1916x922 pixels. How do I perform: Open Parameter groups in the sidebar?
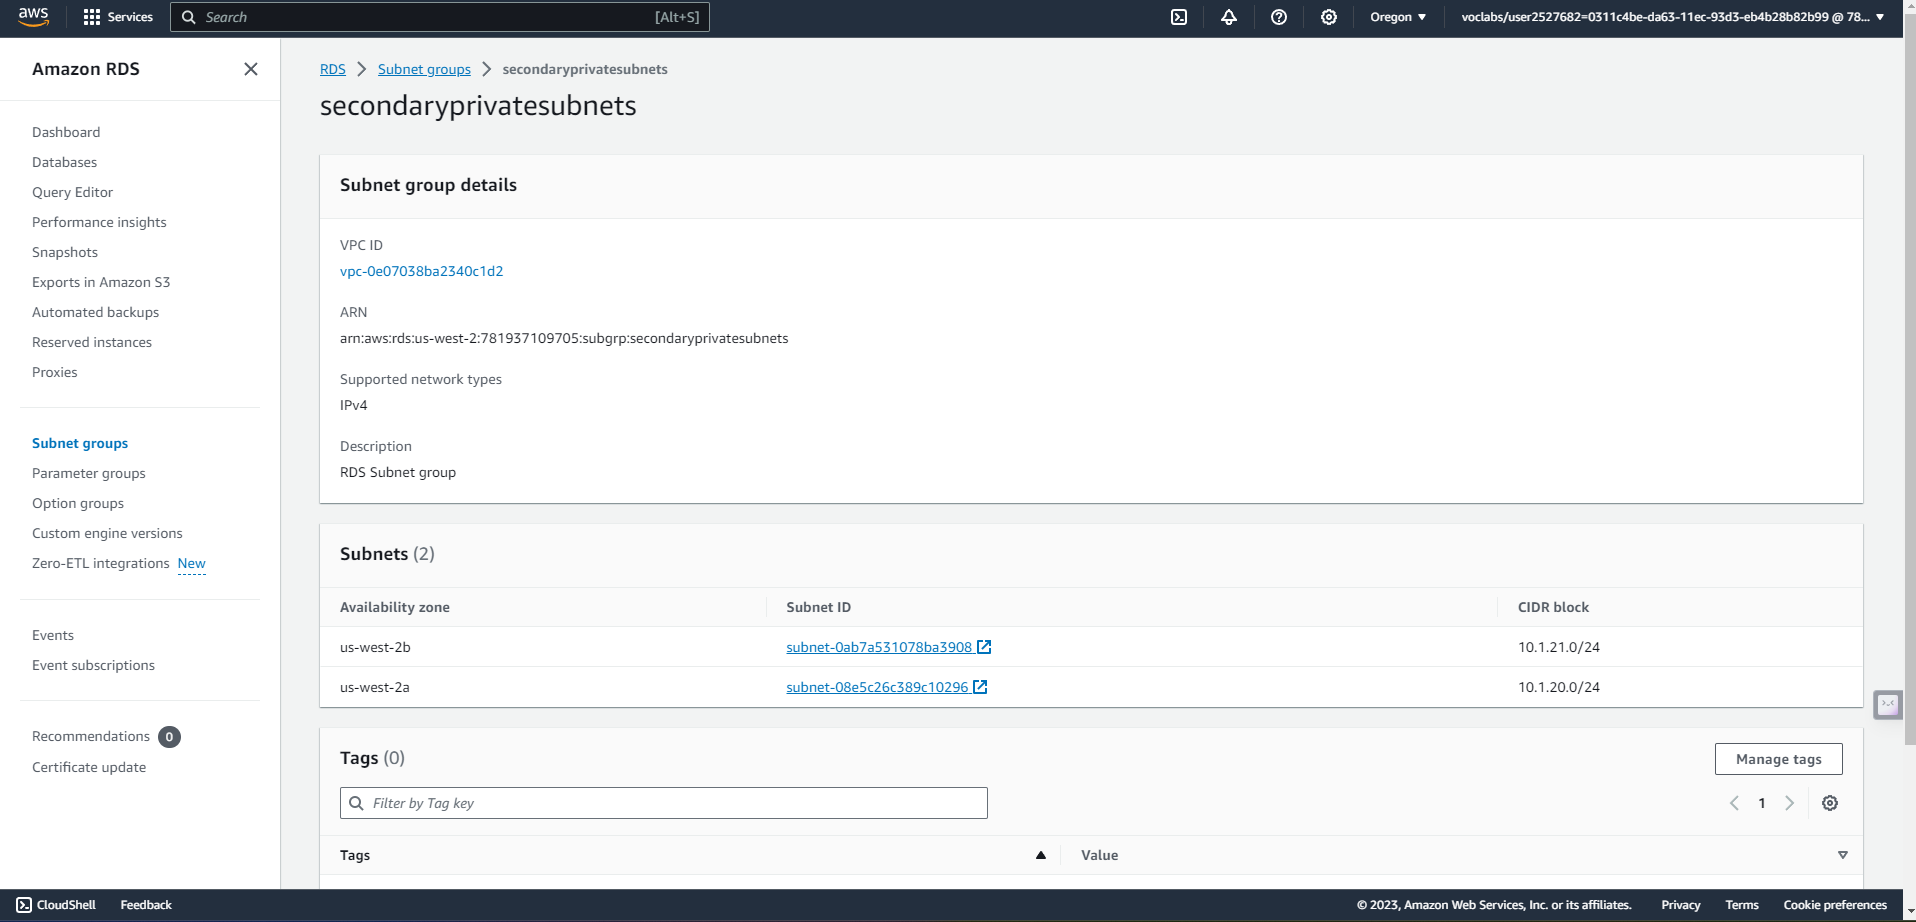88,473
